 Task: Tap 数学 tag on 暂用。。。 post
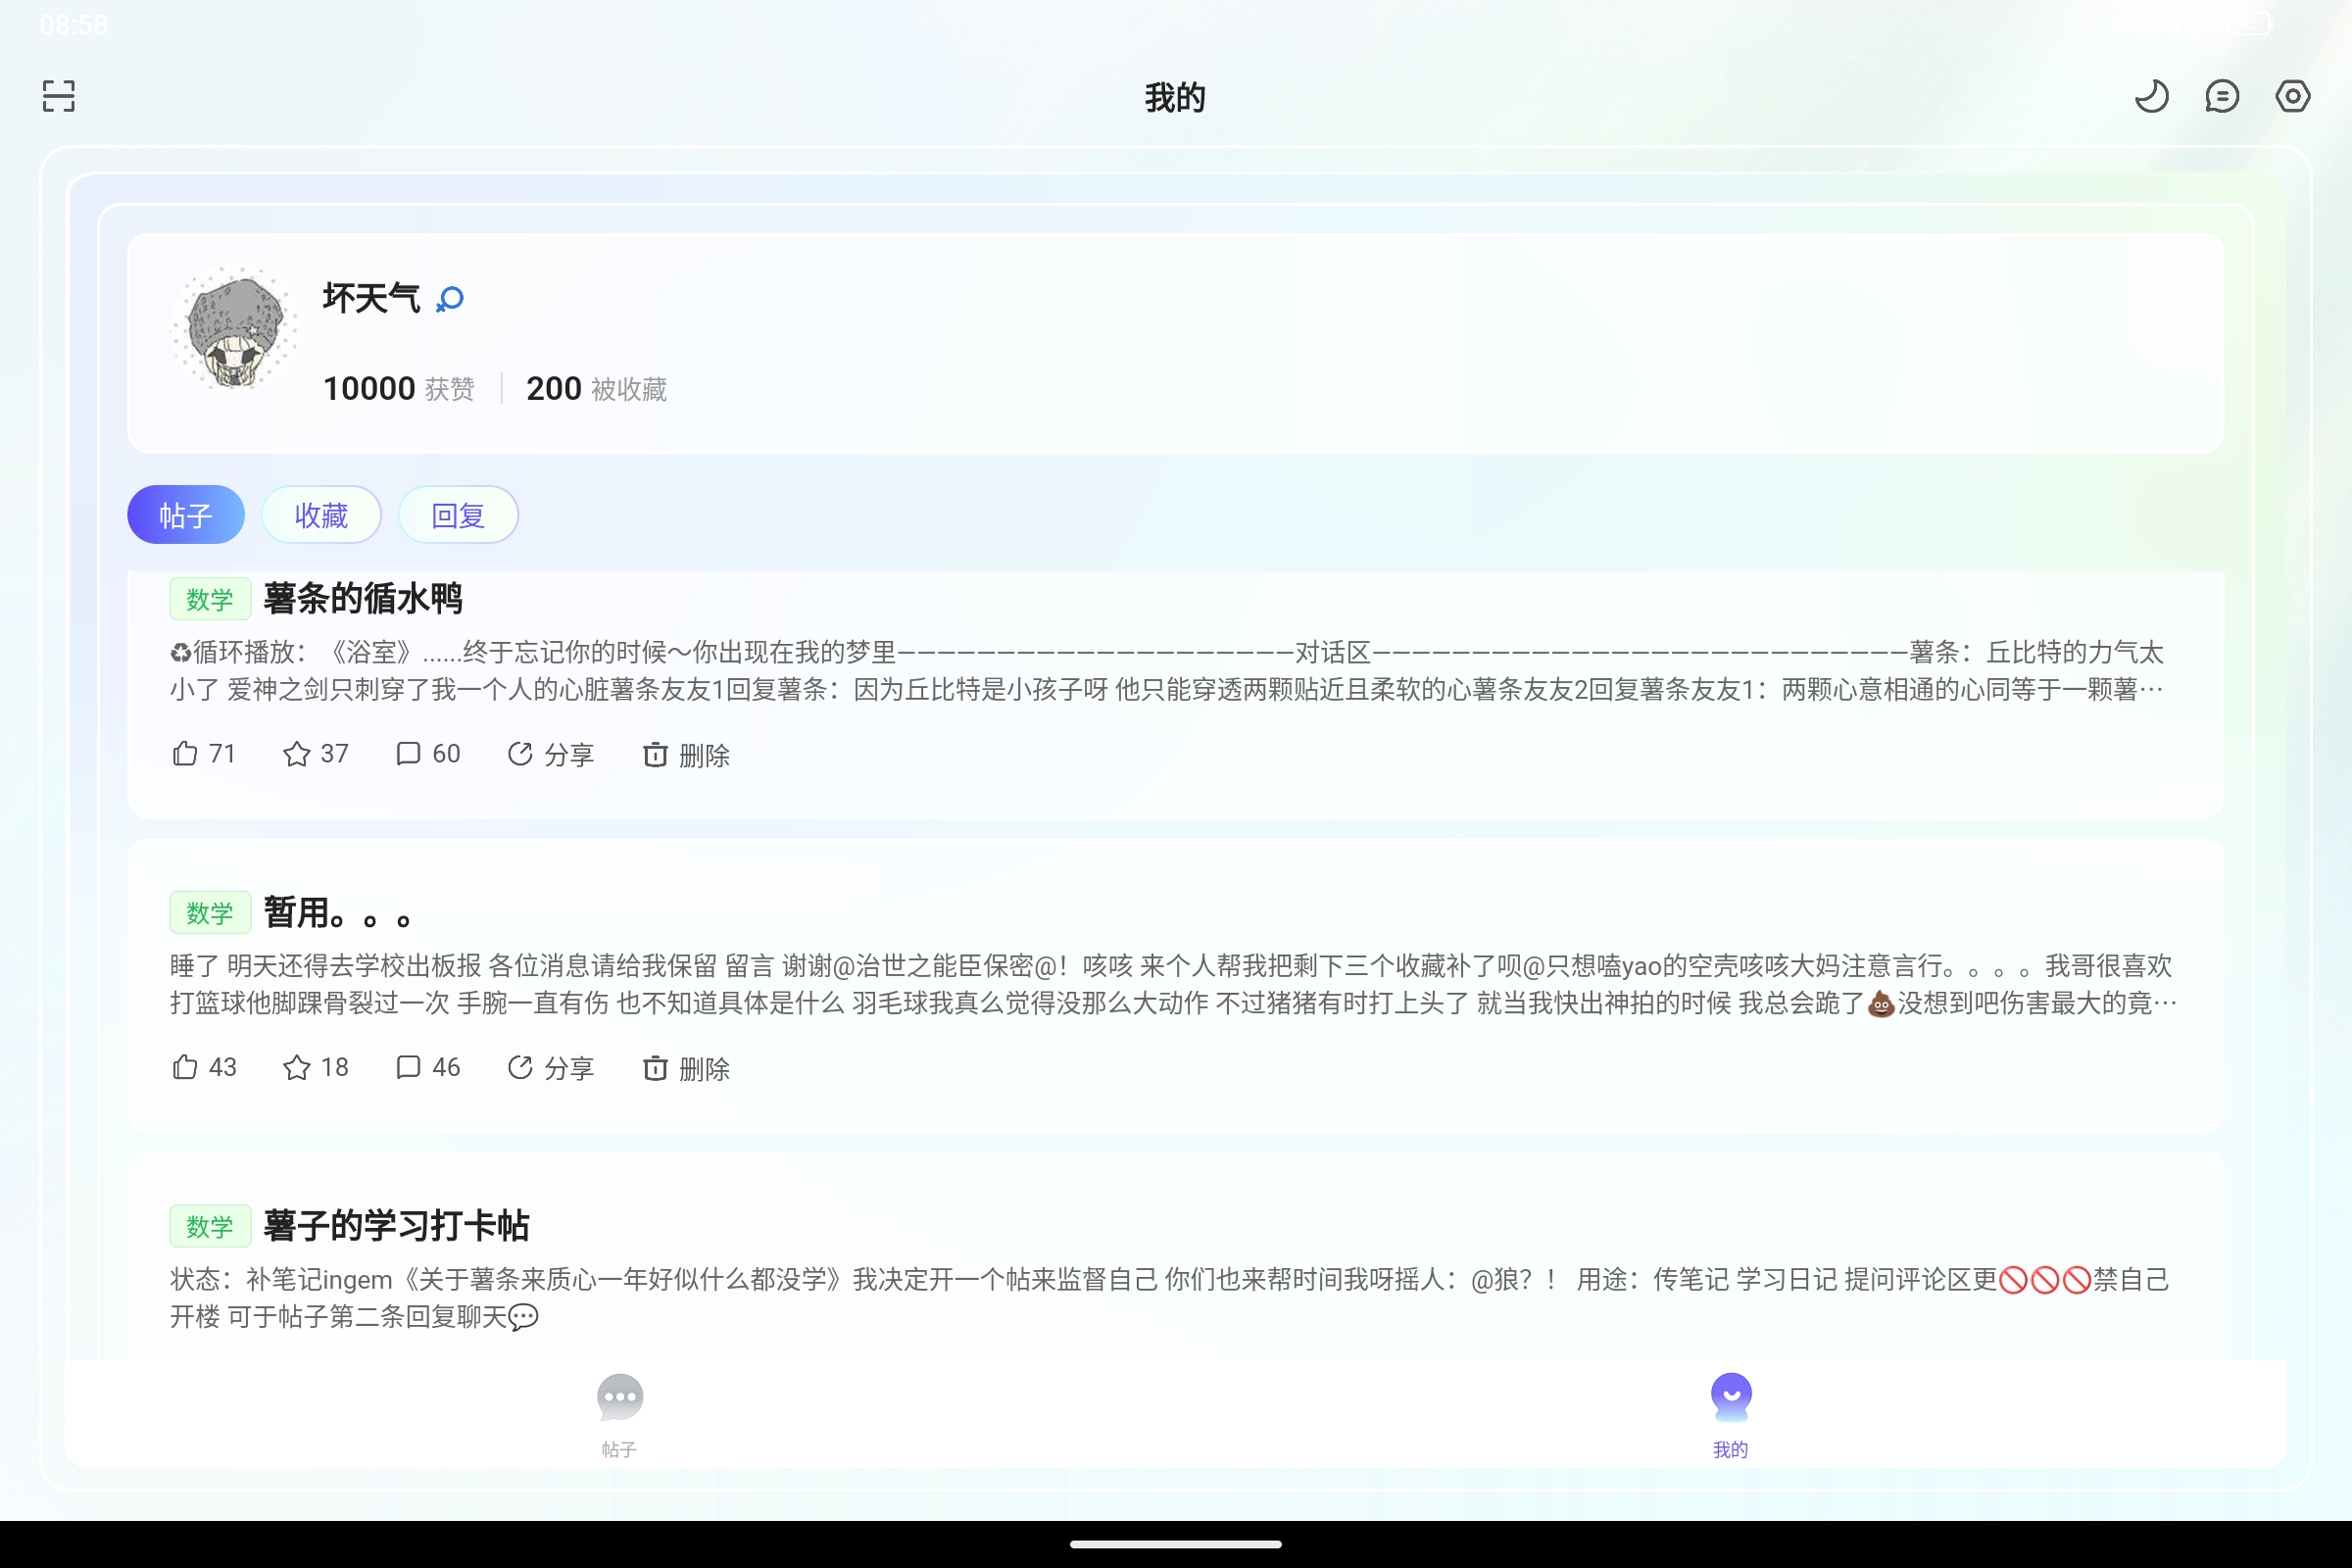pyautogui.click(x=210, y=912)
